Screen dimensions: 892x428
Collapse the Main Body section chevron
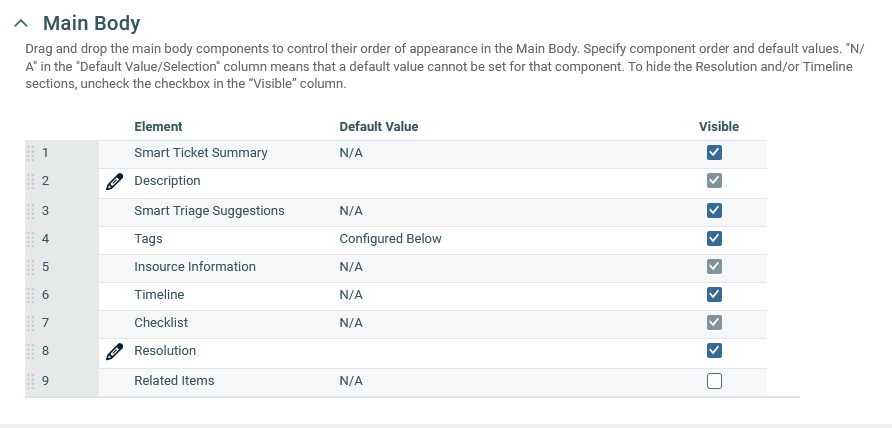22,23
